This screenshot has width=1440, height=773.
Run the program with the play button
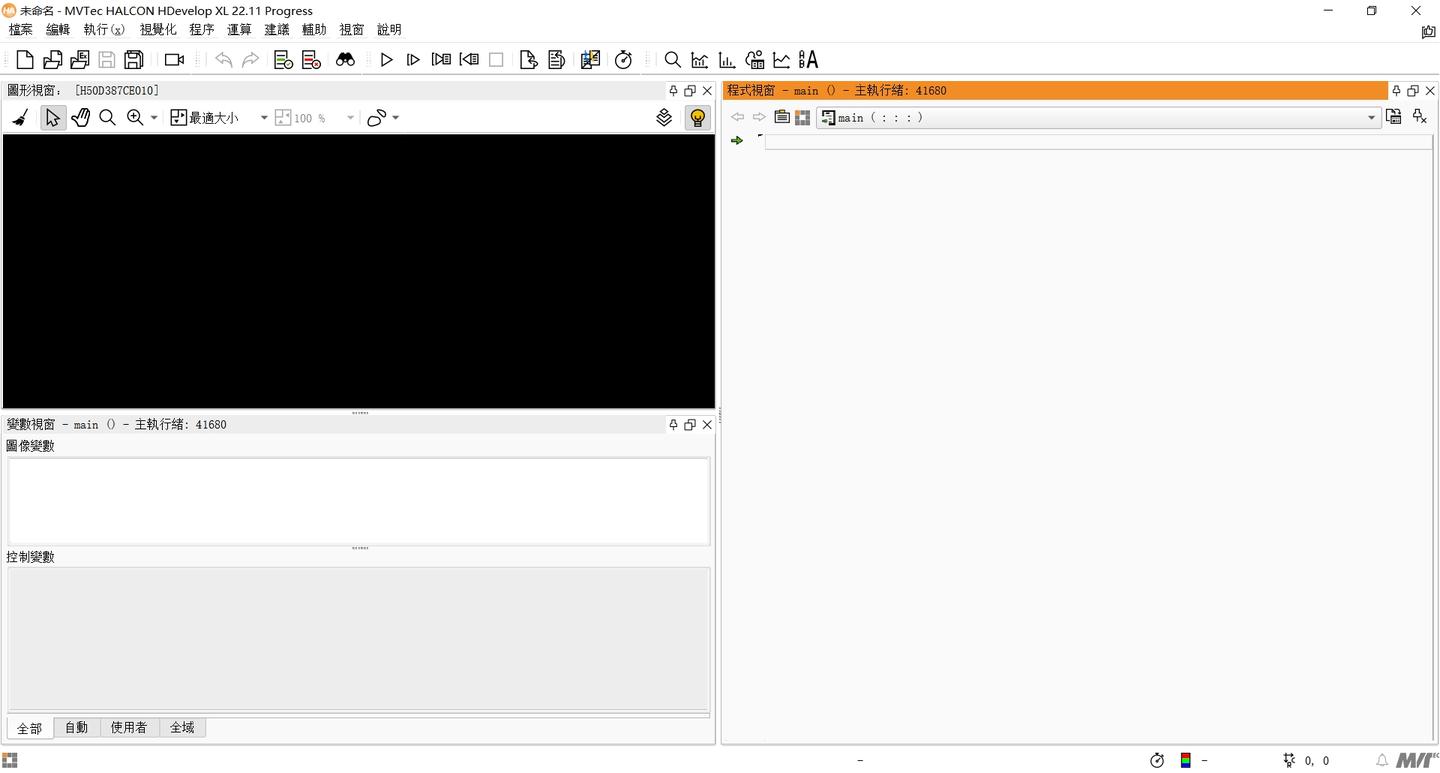click(x=386, y=60)
